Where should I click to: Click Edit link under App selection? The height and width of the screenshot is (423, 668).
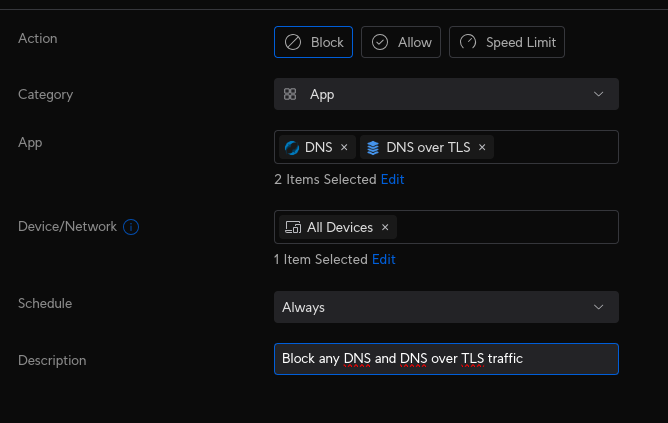coord(392,180)
